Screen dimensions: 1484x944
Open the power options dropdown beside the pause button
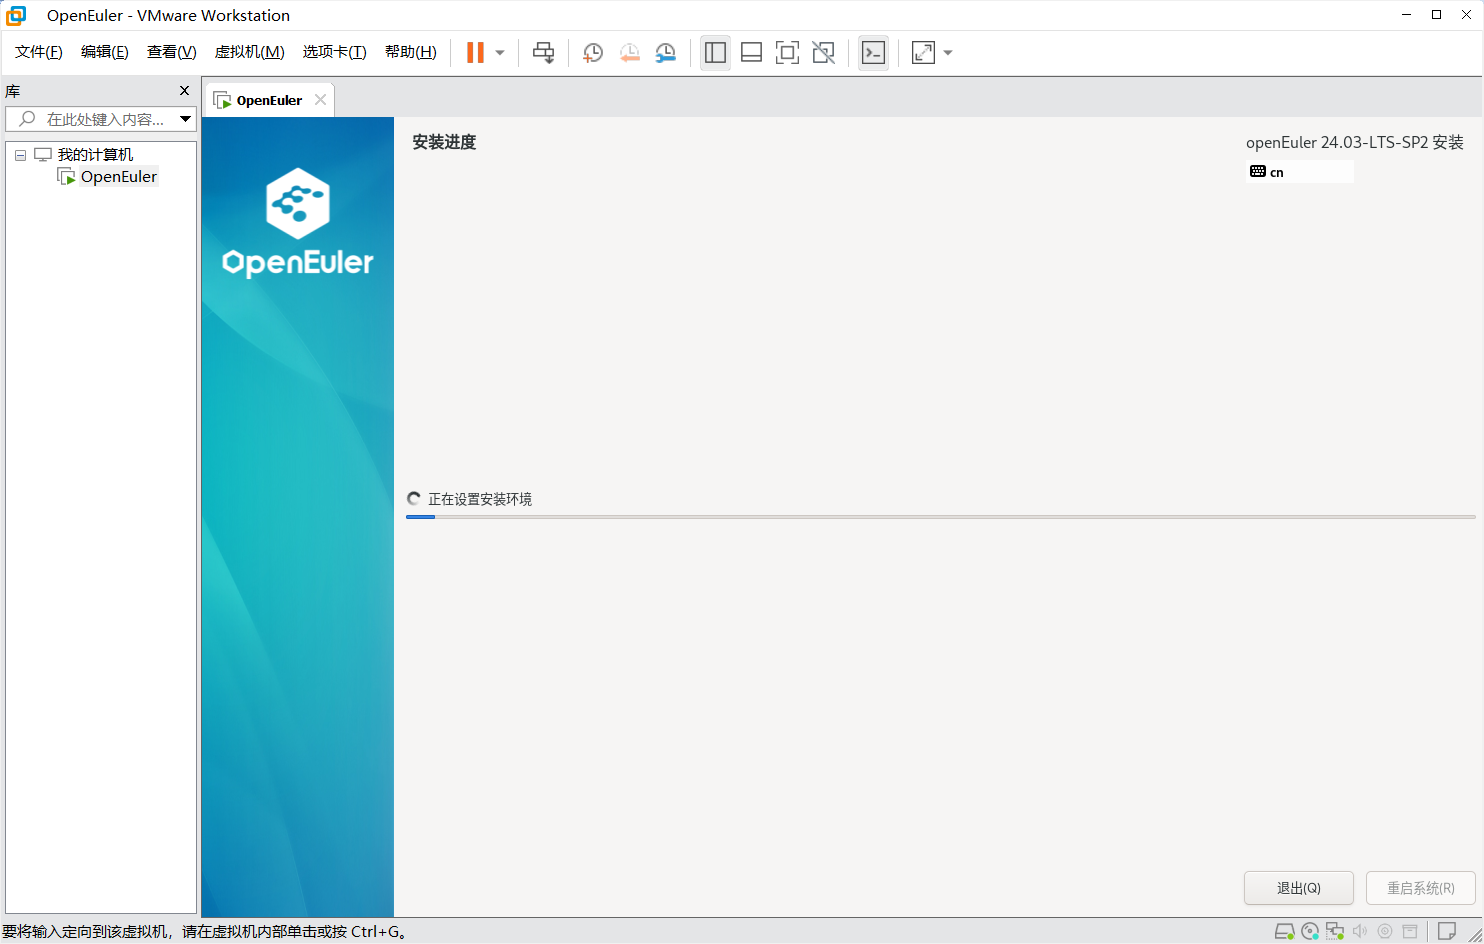click(500, 53)
